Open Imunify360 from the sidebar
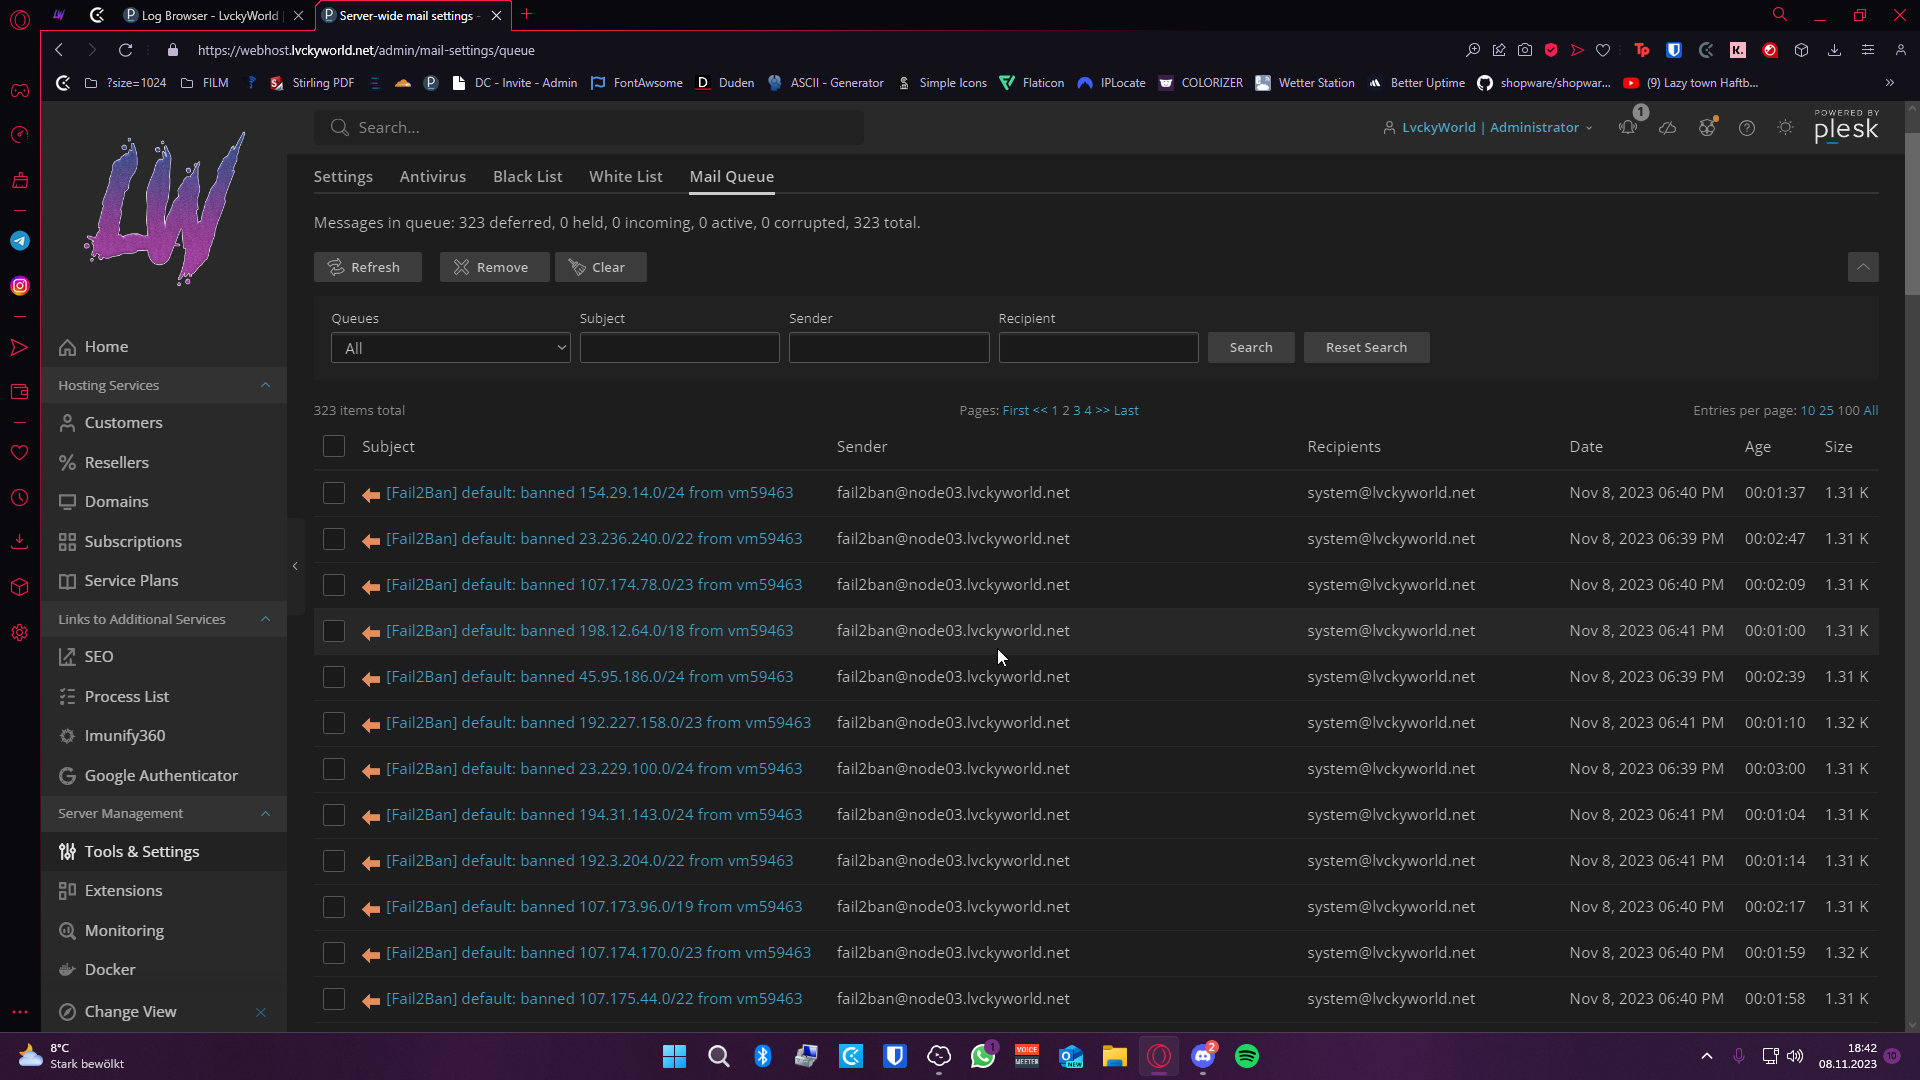The width and height of the screenshot is (1920, 1080). (x=124, y=735)
